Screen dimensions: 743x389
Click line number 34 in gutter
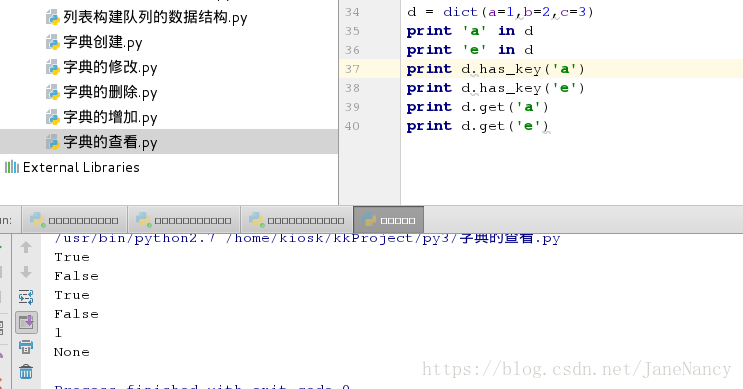pos(352,12)
